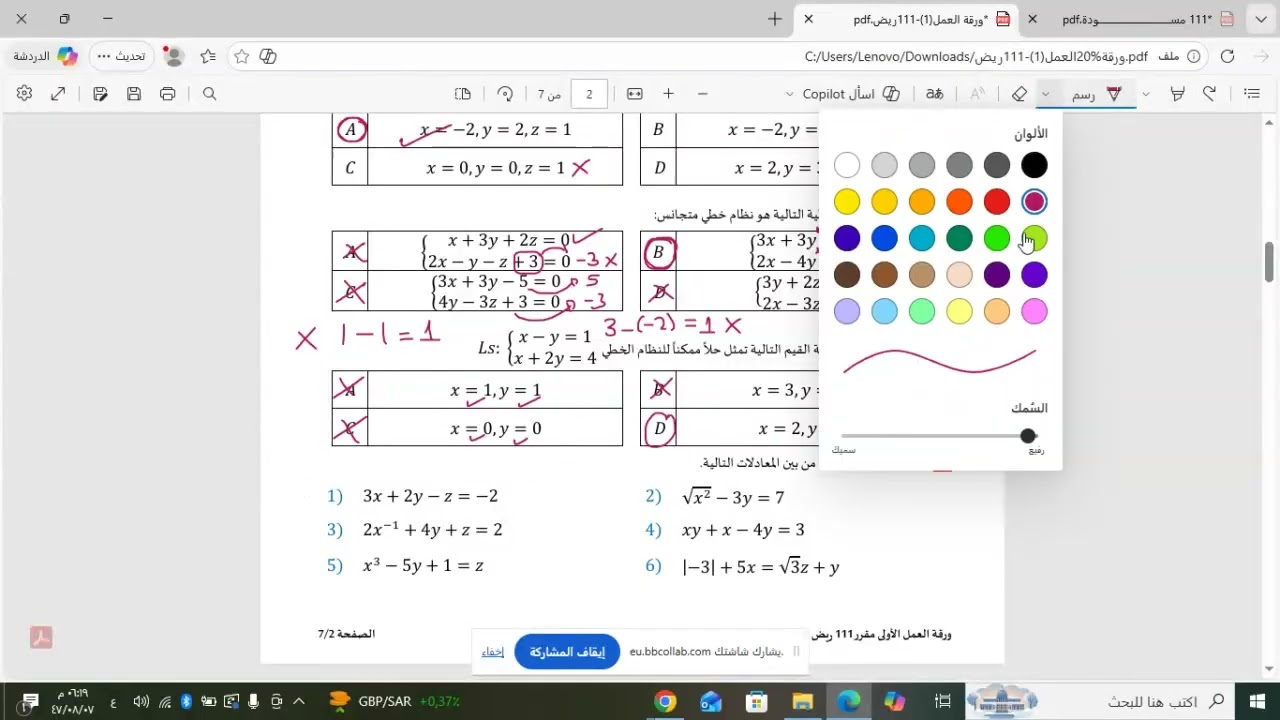Enter full screen with the arrows icon
This screenshot has height=720, width=1280.
[58, 94]
